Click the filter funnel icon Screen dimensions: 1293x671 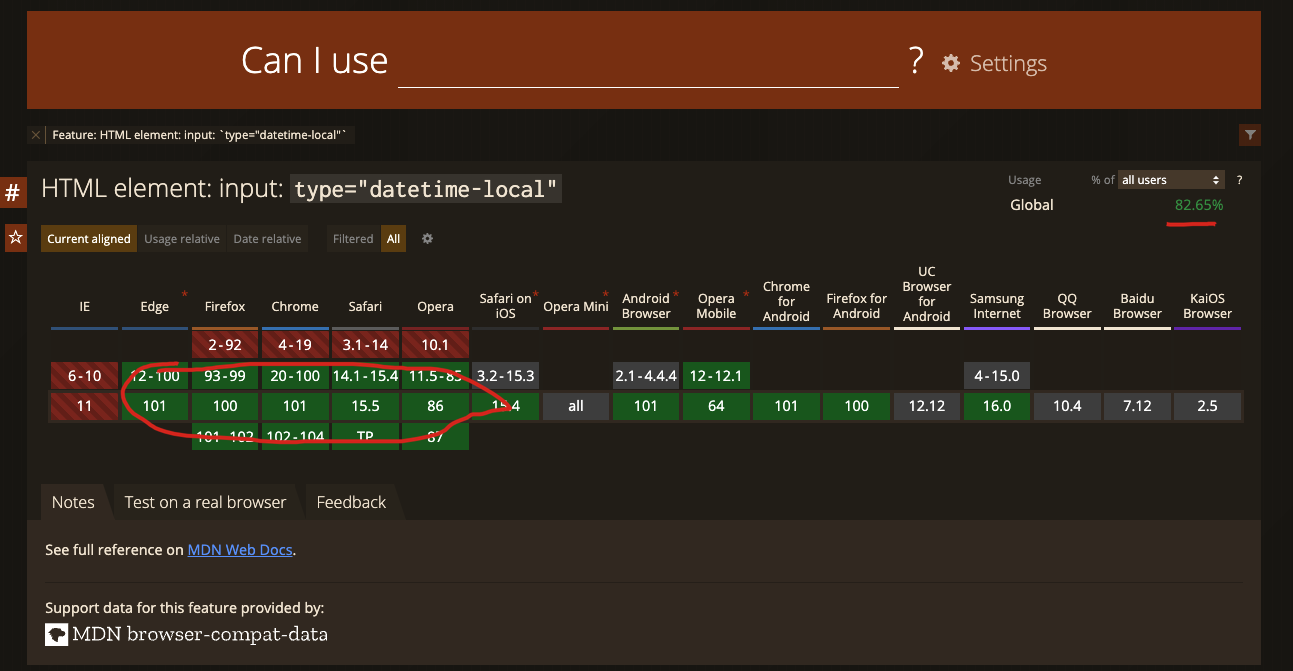(1249, 135)
